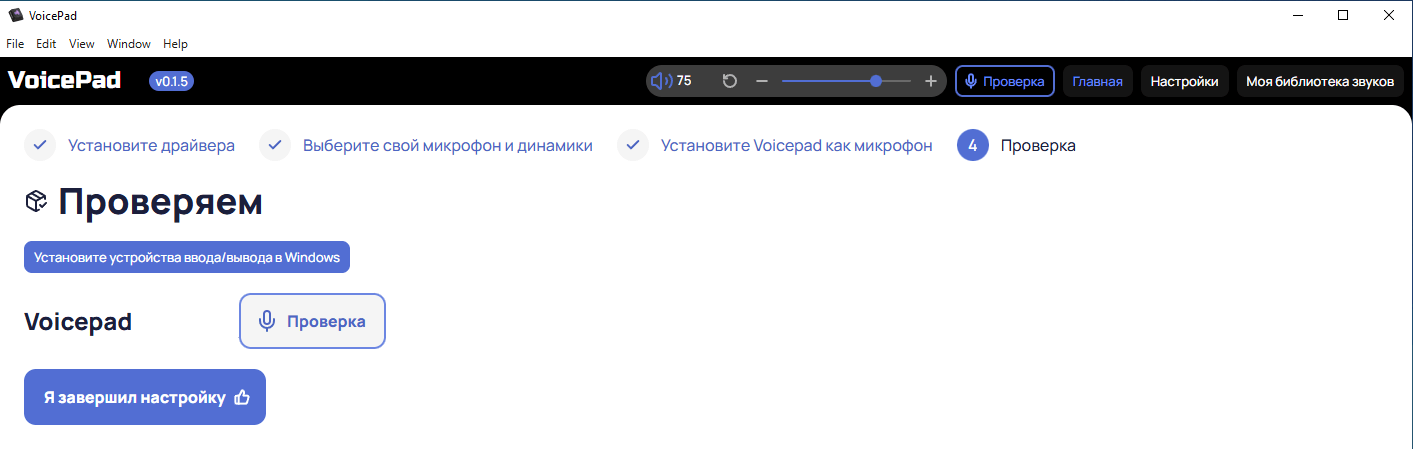Click the Проверка microphone button in header
The width and height of the screenshot is (1413, 449).
point(1005,81)
